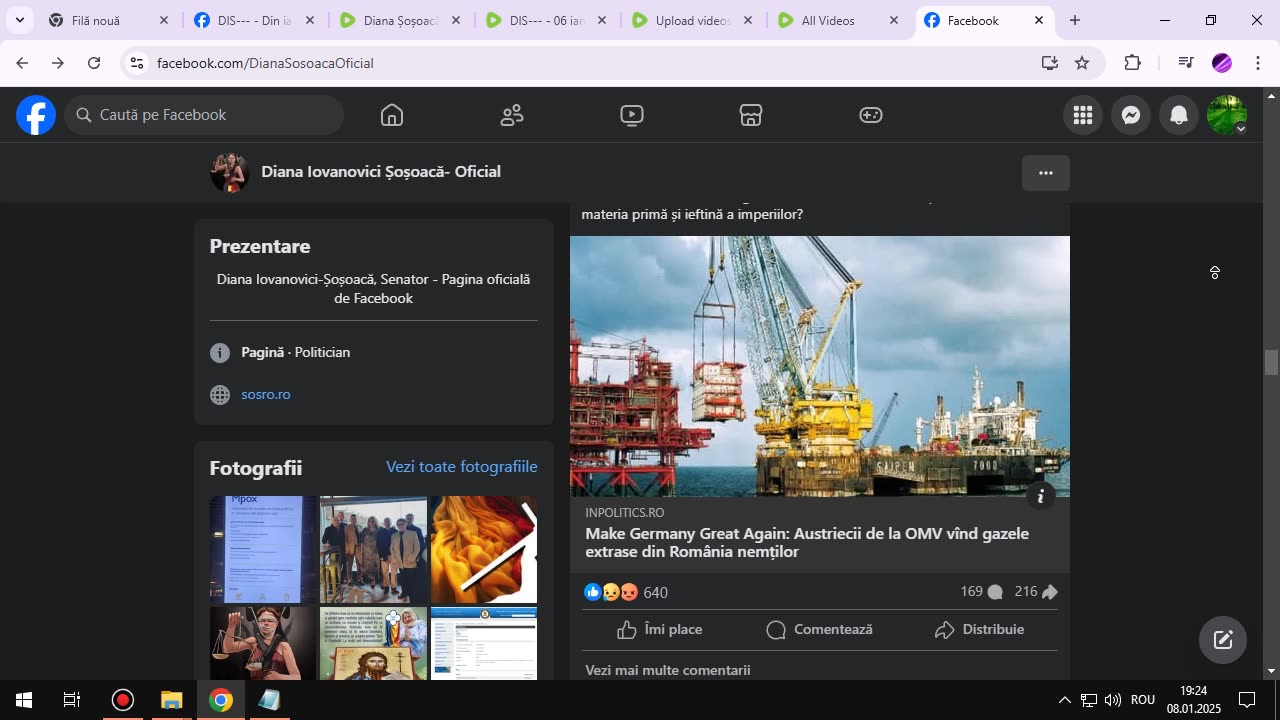
Task: Go back with the browser back arrow
Action: coord(22,63)
